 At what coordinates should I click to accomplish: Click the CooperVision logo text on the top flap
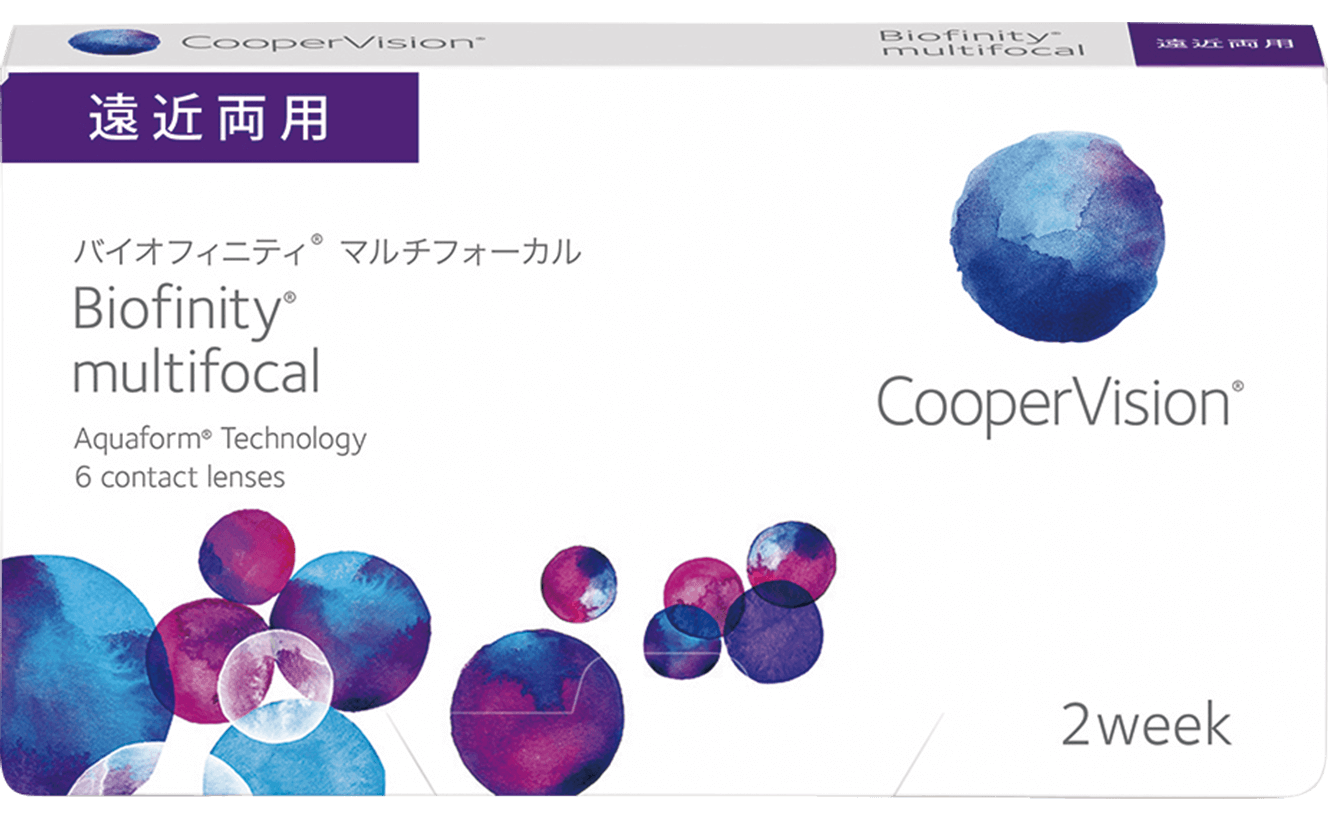[x=334, y=43]
